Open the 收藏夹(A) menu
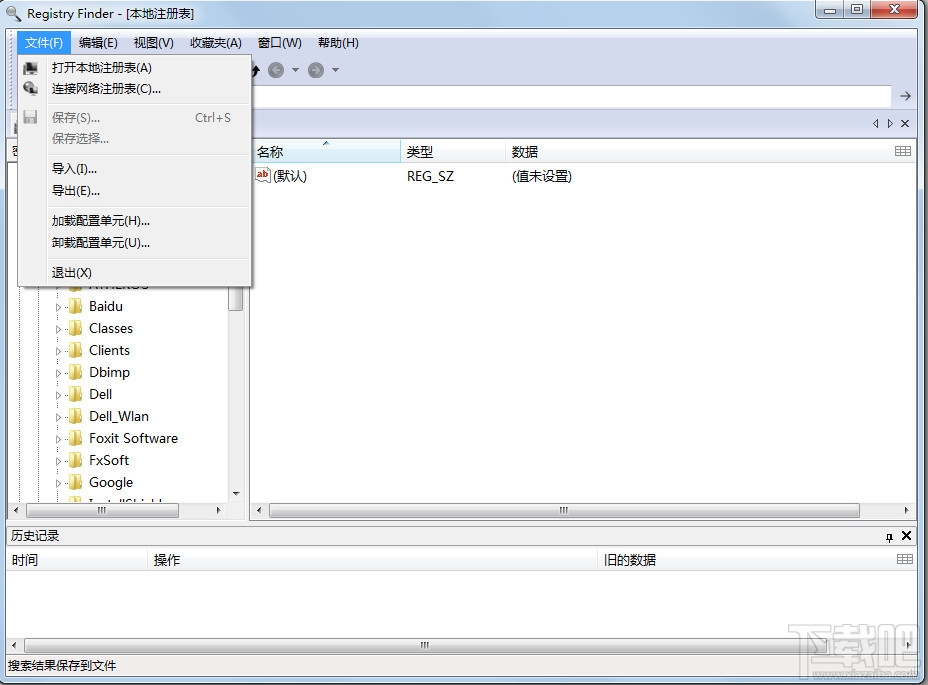This screenshot has width=928, height=685. [x=216, y=42]
